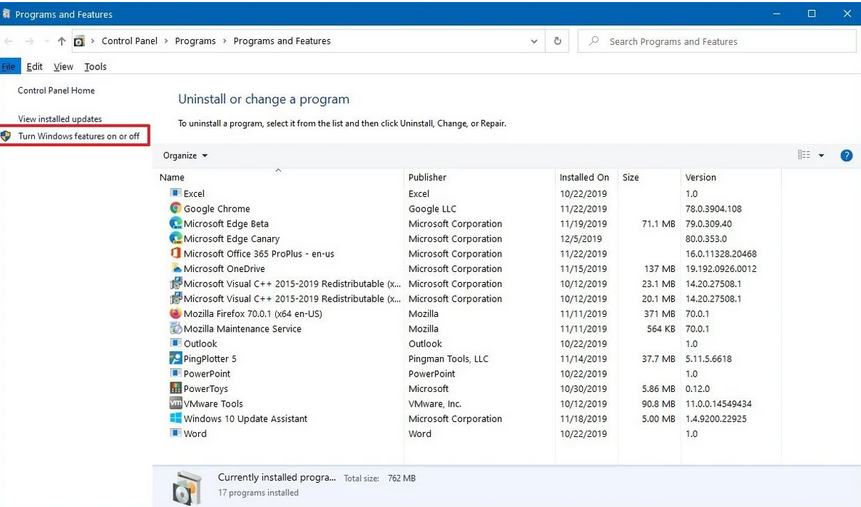861x507 pixels.
Task: Go up one level with up arrow
Action: coord(62,41)
